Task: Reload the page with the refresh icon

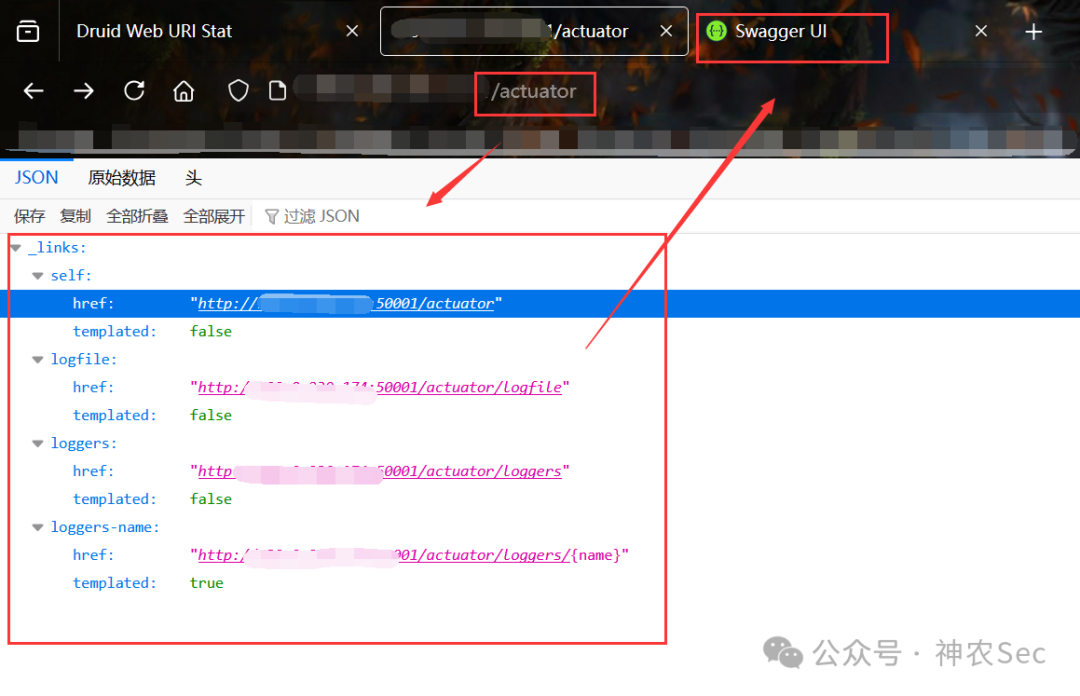Action: [x=134, y=91]
